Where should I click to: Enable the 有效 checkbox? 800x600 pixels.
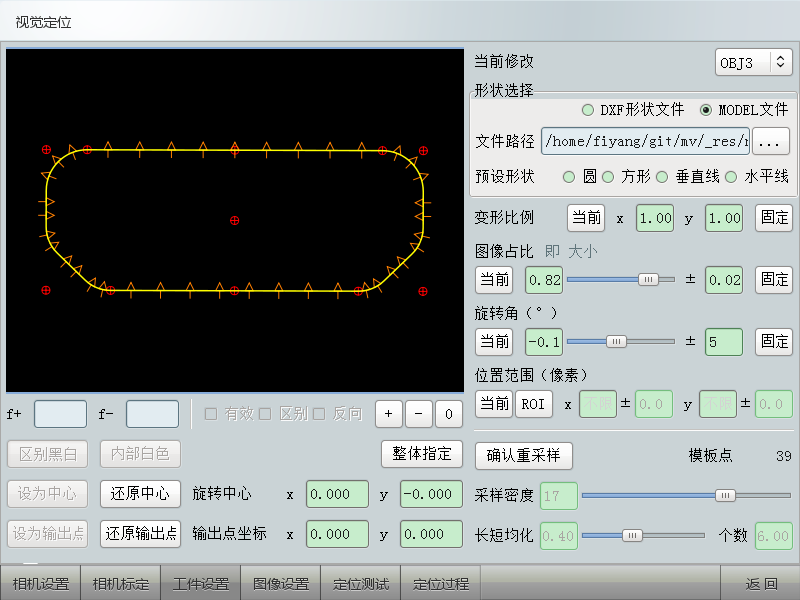point(211,414)
